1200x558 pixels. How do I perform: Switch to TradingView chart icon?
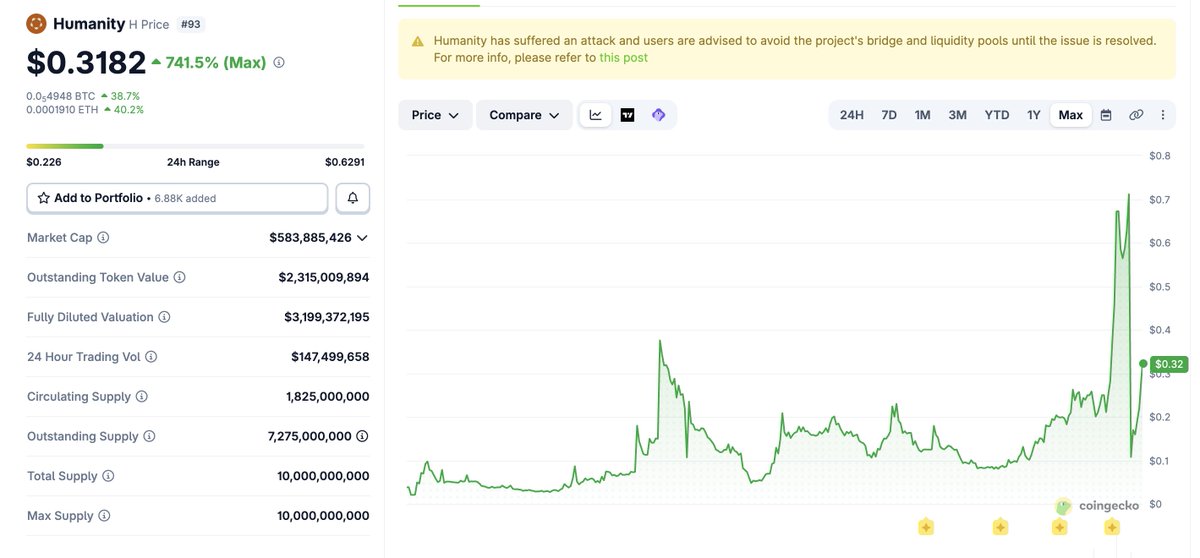[x=628, y=115]
